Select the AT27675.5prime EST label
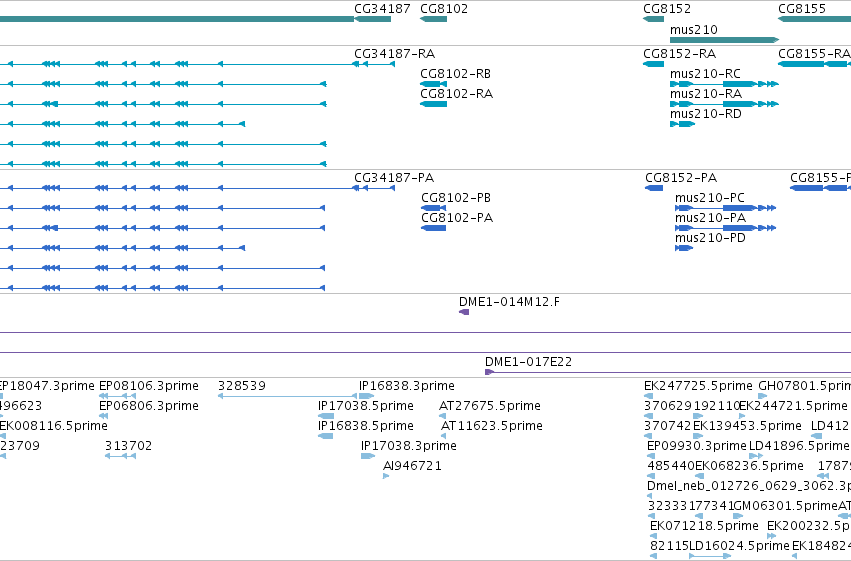Viewport: 851px width, 561px height. pyautogui.click(x=490, y=406)
